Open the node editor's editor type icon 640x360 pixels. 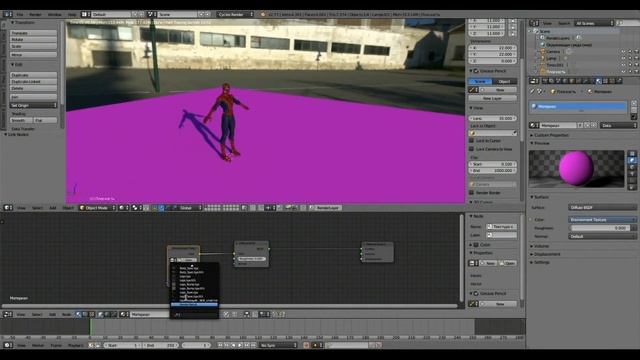coord(8,314)
